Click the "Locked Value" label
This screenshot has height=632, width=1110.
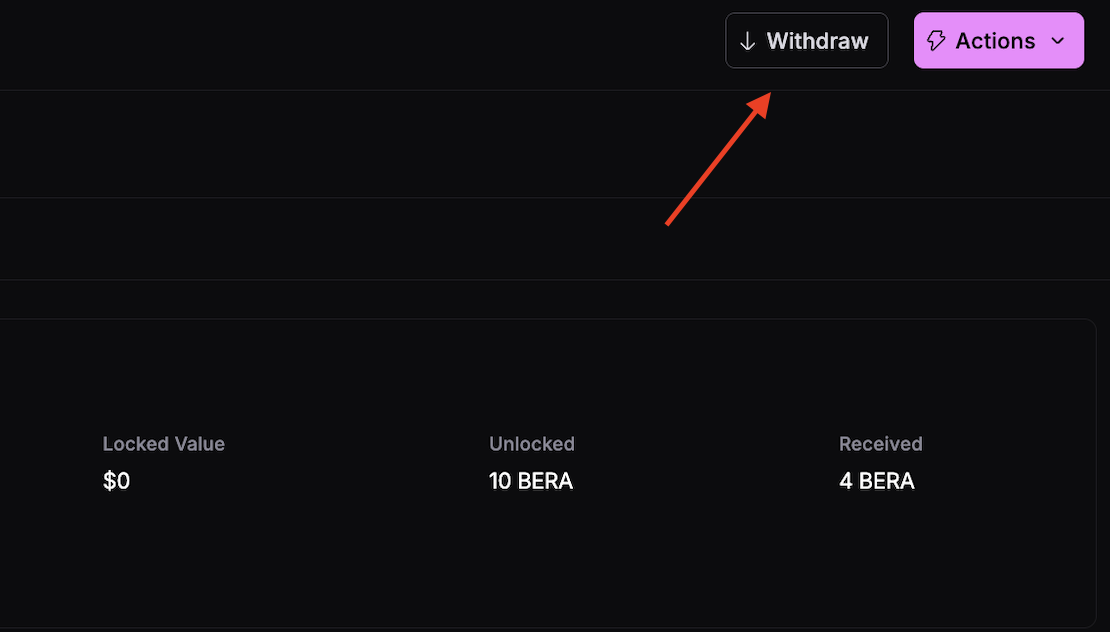[164, 444]
